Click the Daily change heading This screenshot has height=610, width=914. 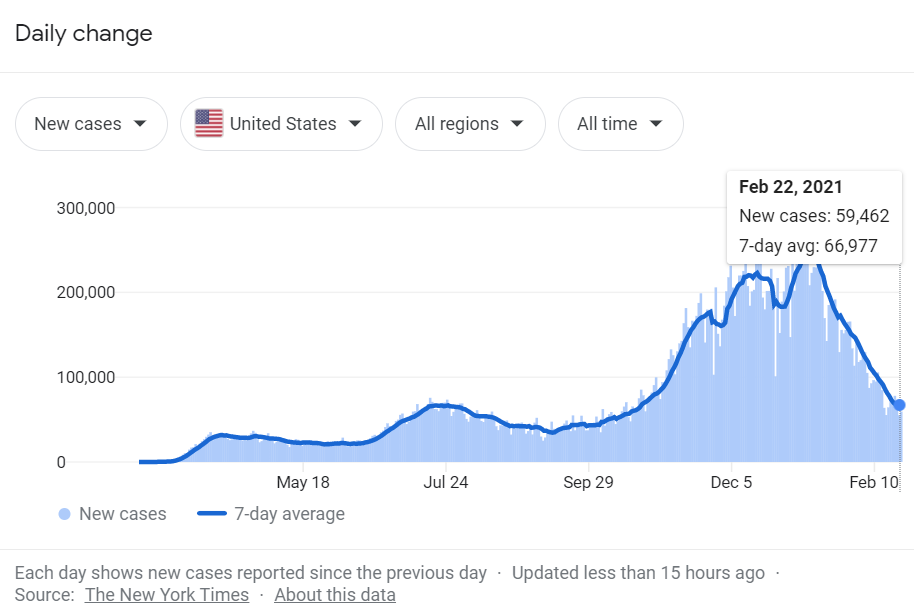pos(84,33)
